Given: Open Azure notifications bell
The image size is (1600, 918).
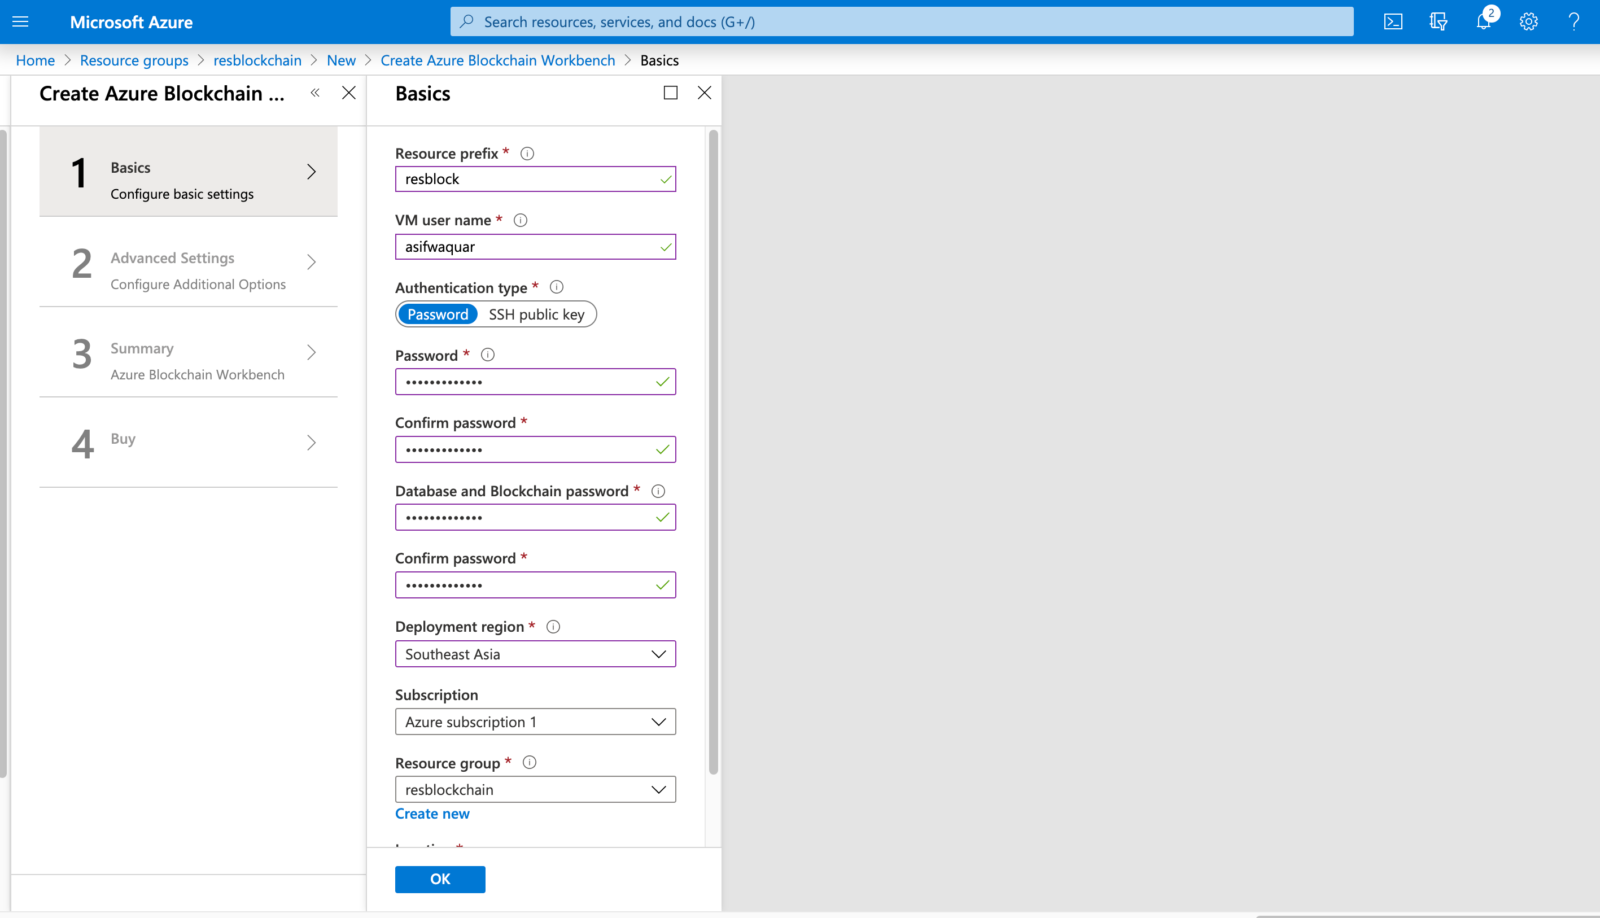Looking at the screenshot, I should click(1483, 21).
